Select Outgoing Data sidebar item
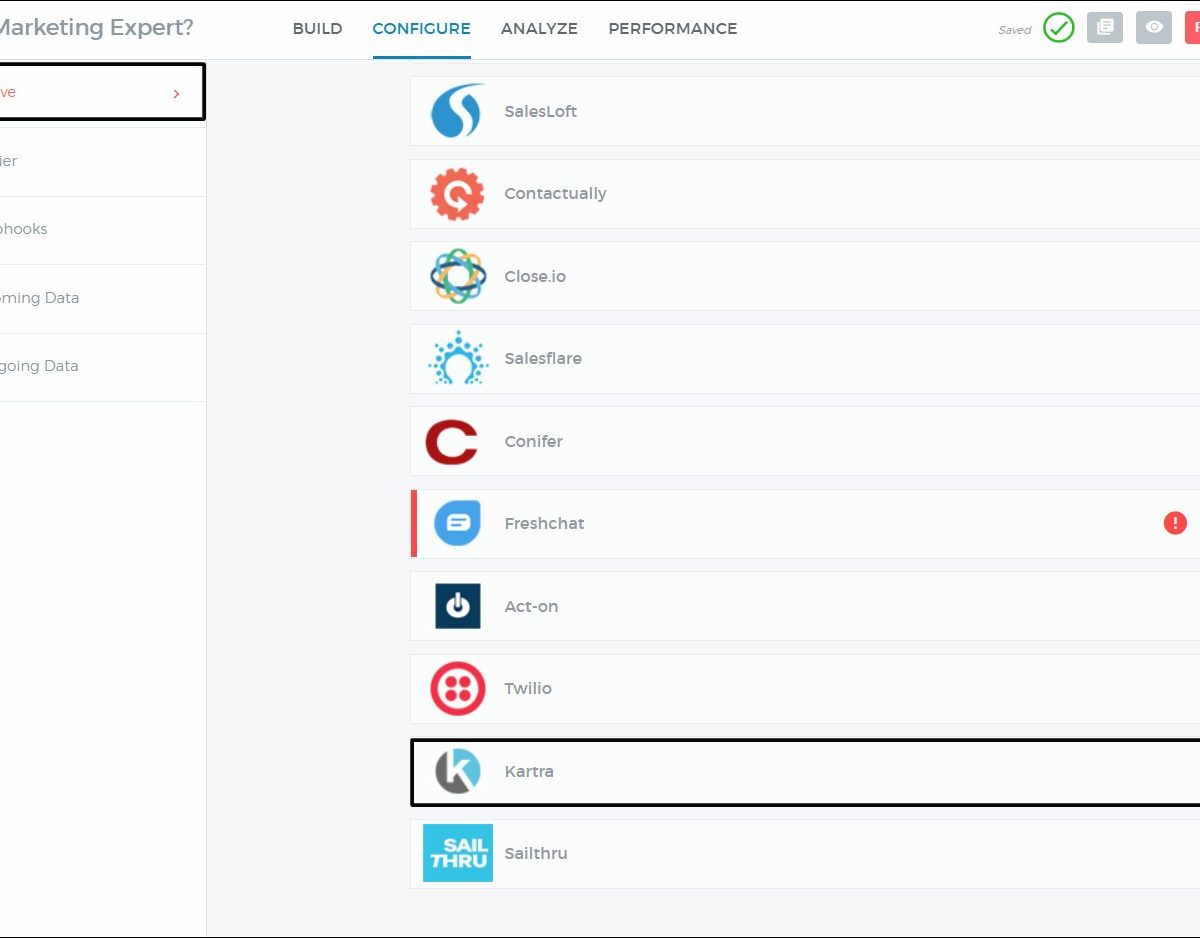The width and height of the screenshot is (1200, 938). coord(40,366)
